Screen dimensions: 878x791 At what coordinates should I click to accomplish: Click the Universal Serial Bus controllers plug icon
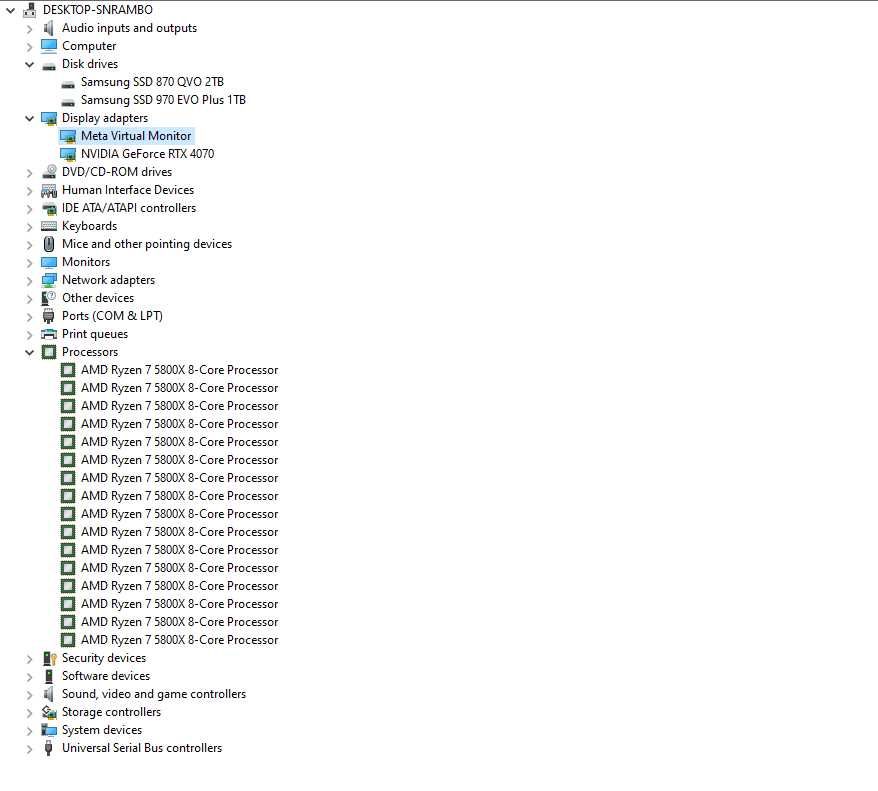click(x=49, y=748)
